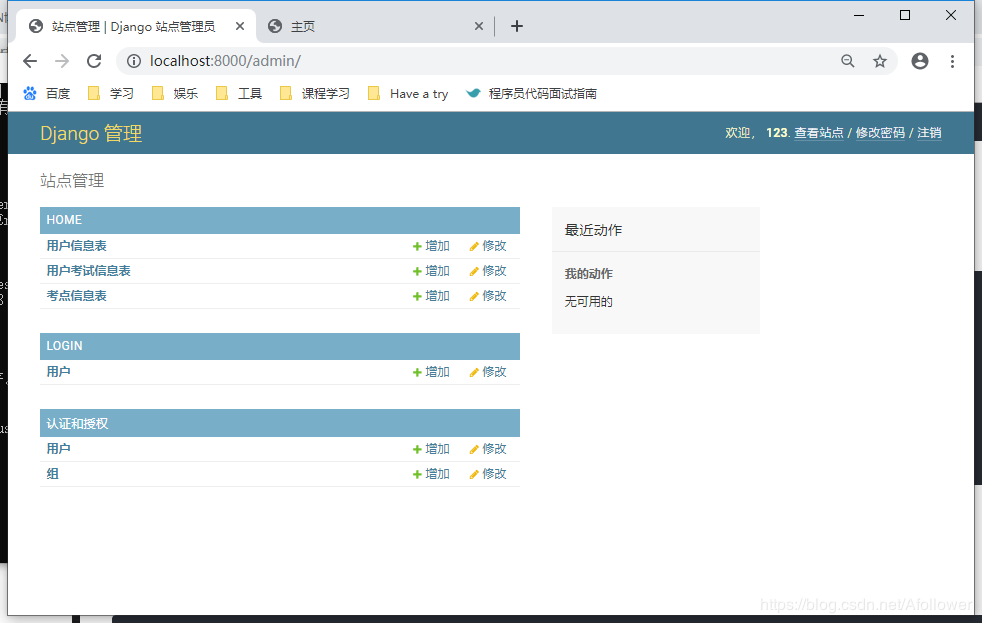The width and height of the screenshot is (982, 623).
Task: Click the 我的动作 label
Action: click(x=589, y=274)
